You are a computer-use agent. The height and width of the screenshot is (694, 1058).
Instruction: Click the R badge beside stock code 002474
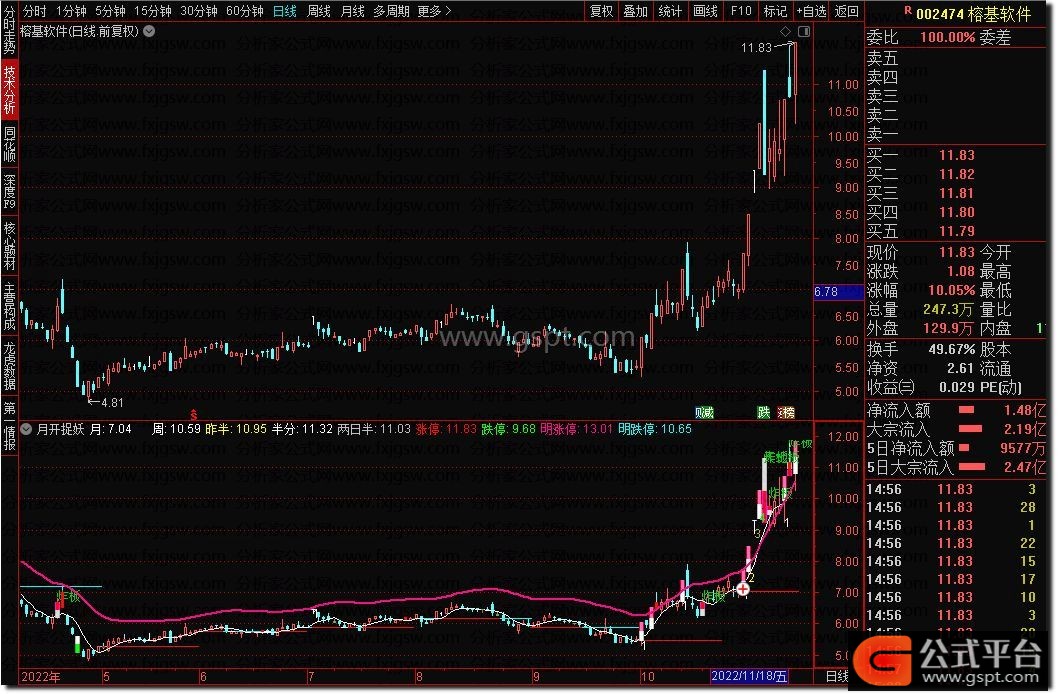point(908,11)
